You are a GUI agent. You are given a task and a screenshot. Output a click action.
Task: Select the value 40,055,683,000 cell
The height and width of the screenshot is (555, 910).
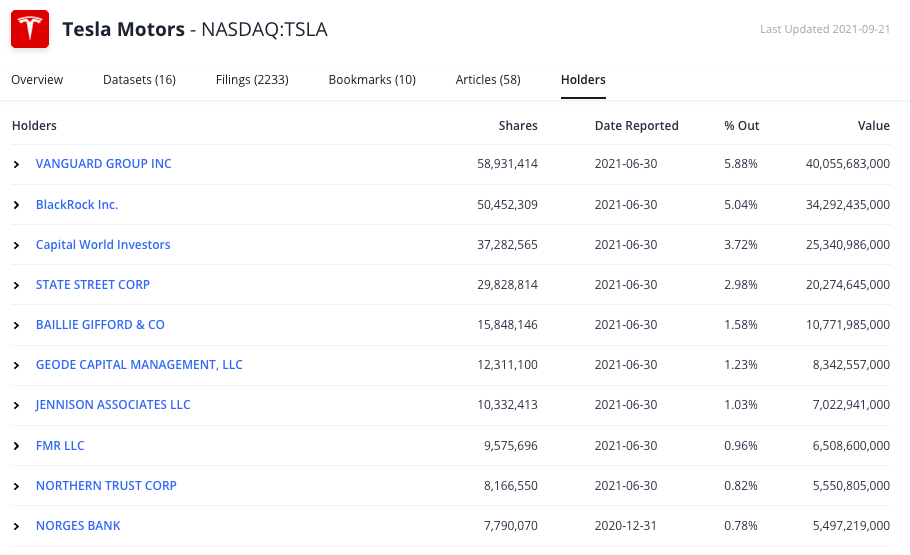coord(847,164)
